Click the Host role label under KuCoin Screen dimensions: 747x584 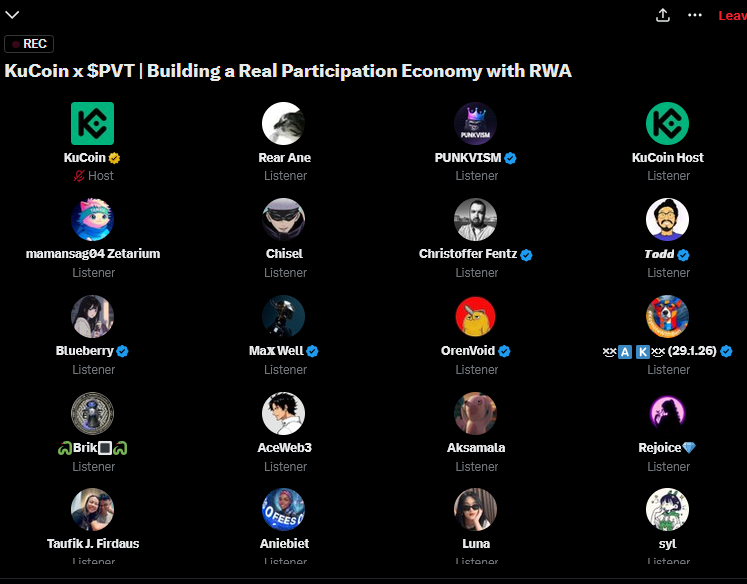pyautogui.click(x=101, y=176)
